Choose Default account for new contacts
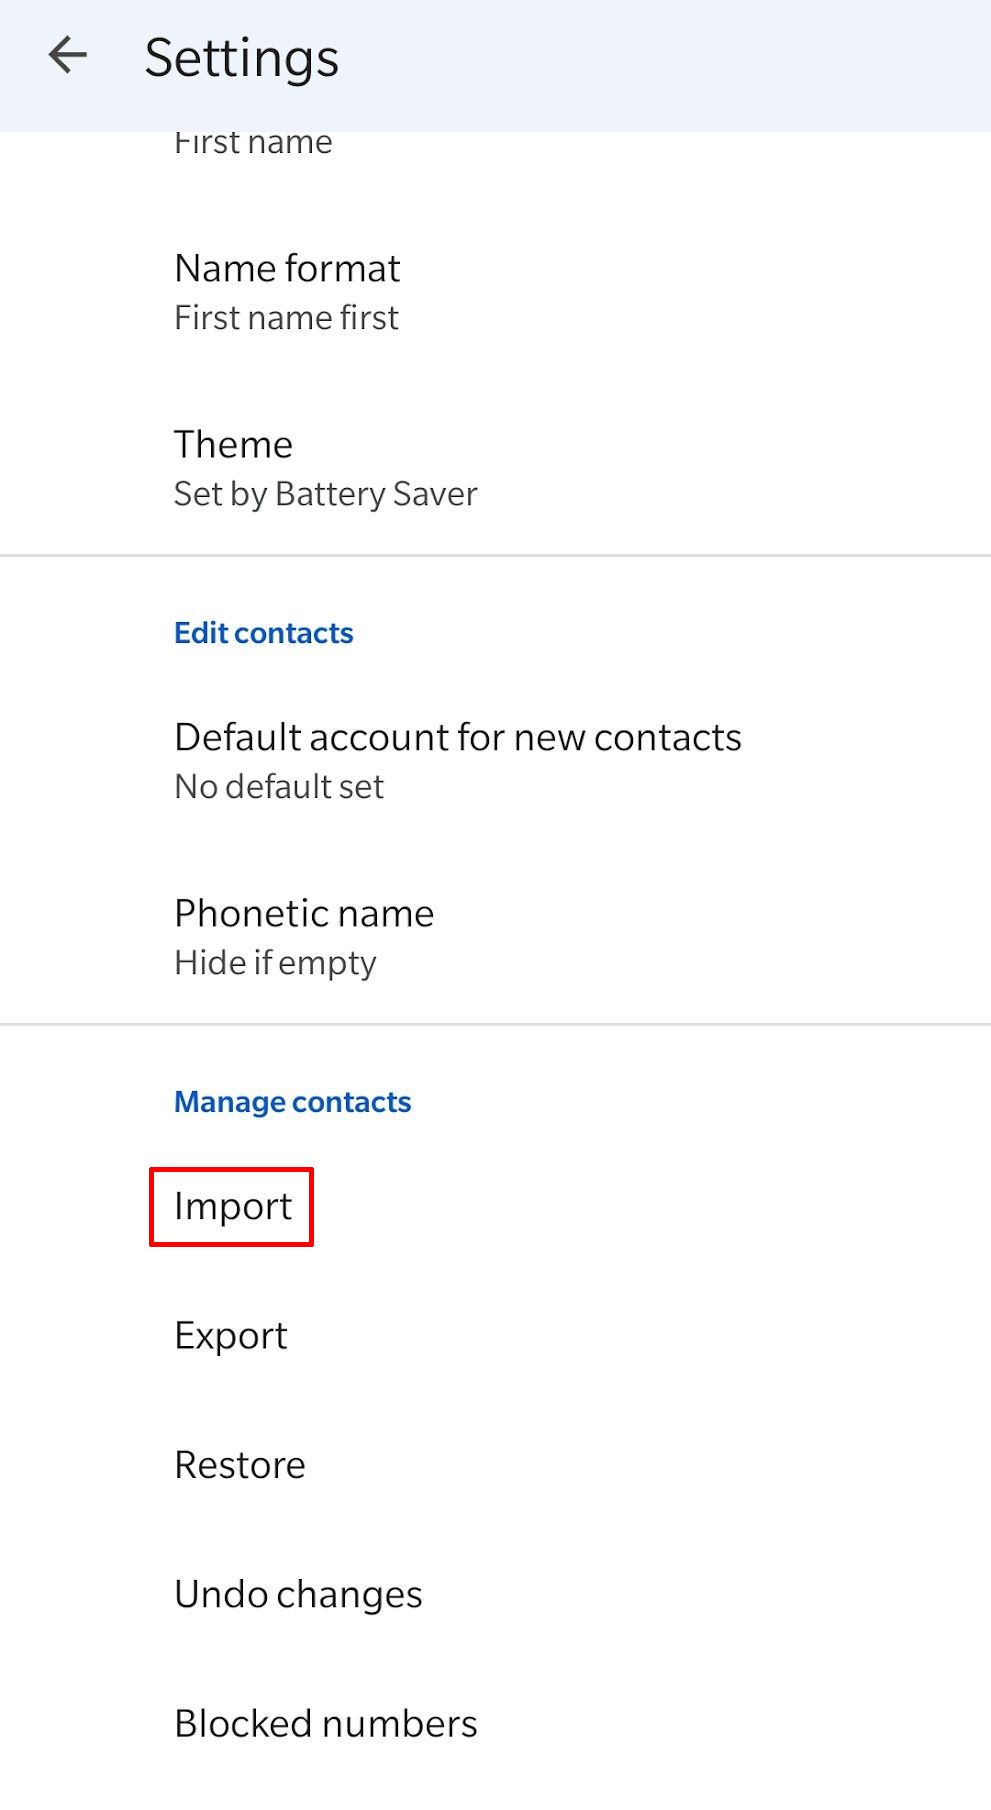This screenshot has width=991, height=1810. tap(457, 737)
